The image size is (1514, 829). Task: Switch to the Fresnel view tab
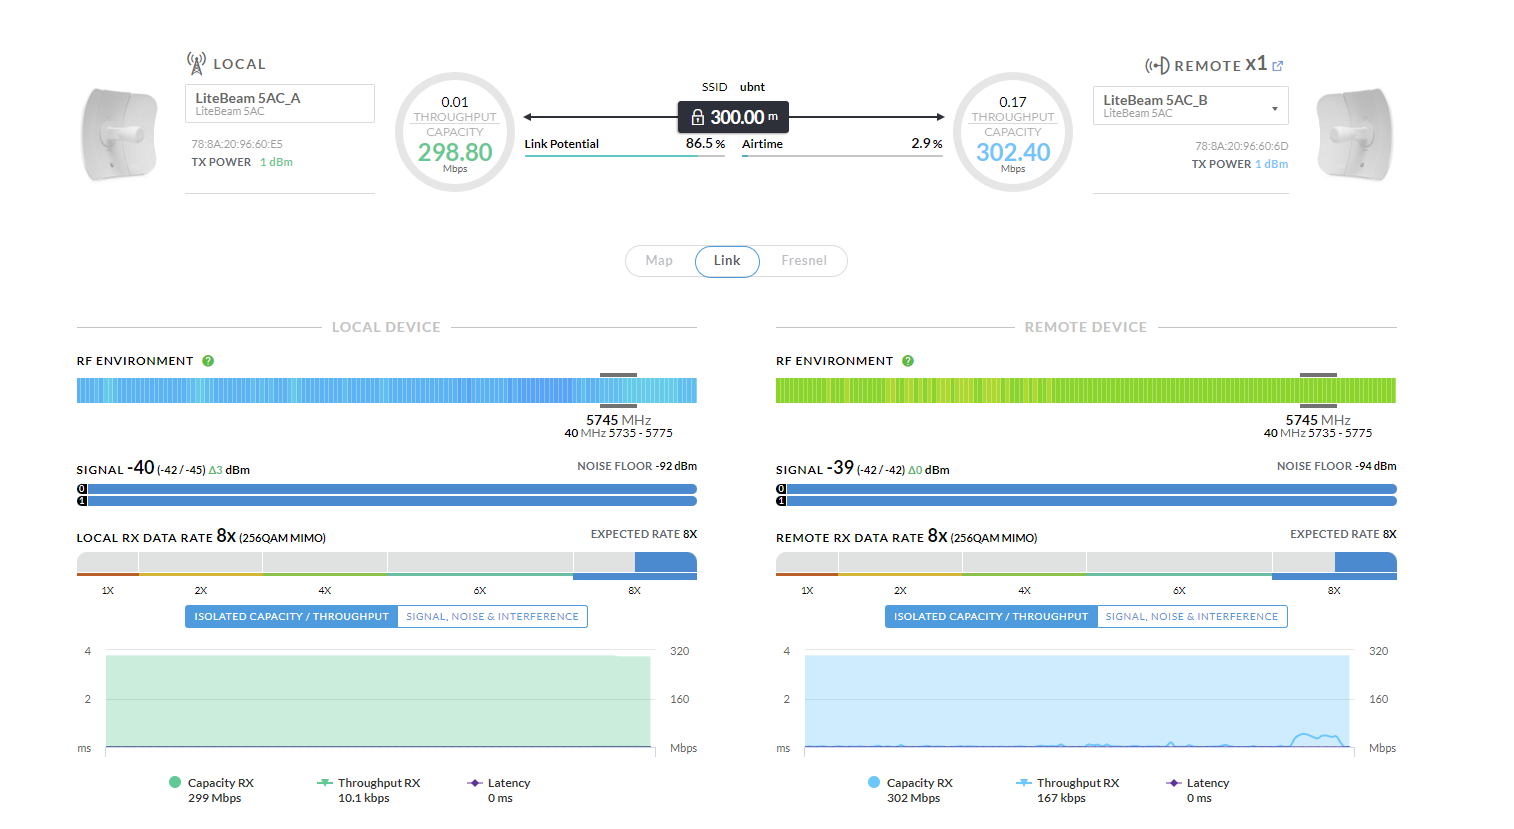803,261
